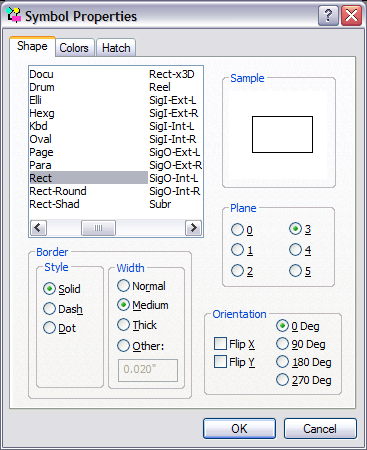Switch to the Shape tab
The height and width of the screenshot is (450, 367).
tap(32, 46)
